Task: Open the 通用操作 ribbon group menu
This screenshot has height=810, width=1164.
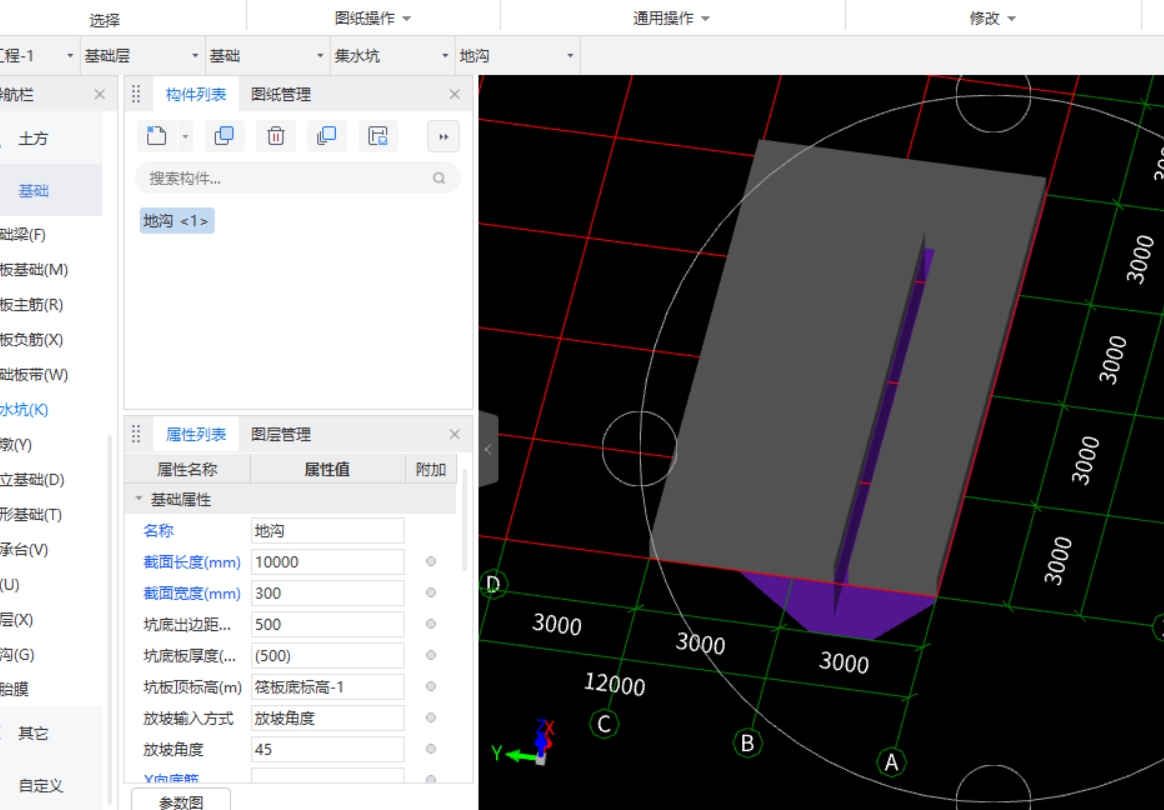Action: [x=671, y=18]
